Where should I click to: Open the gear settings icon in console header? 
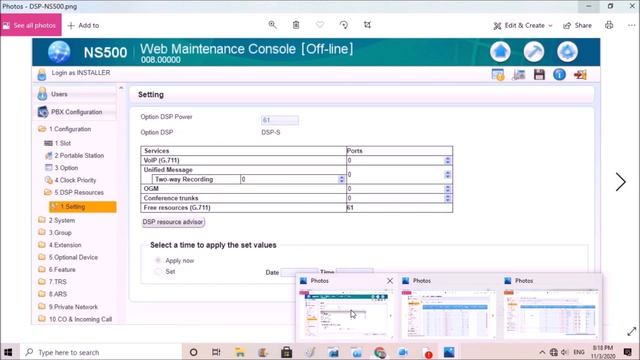pos(567,52)
